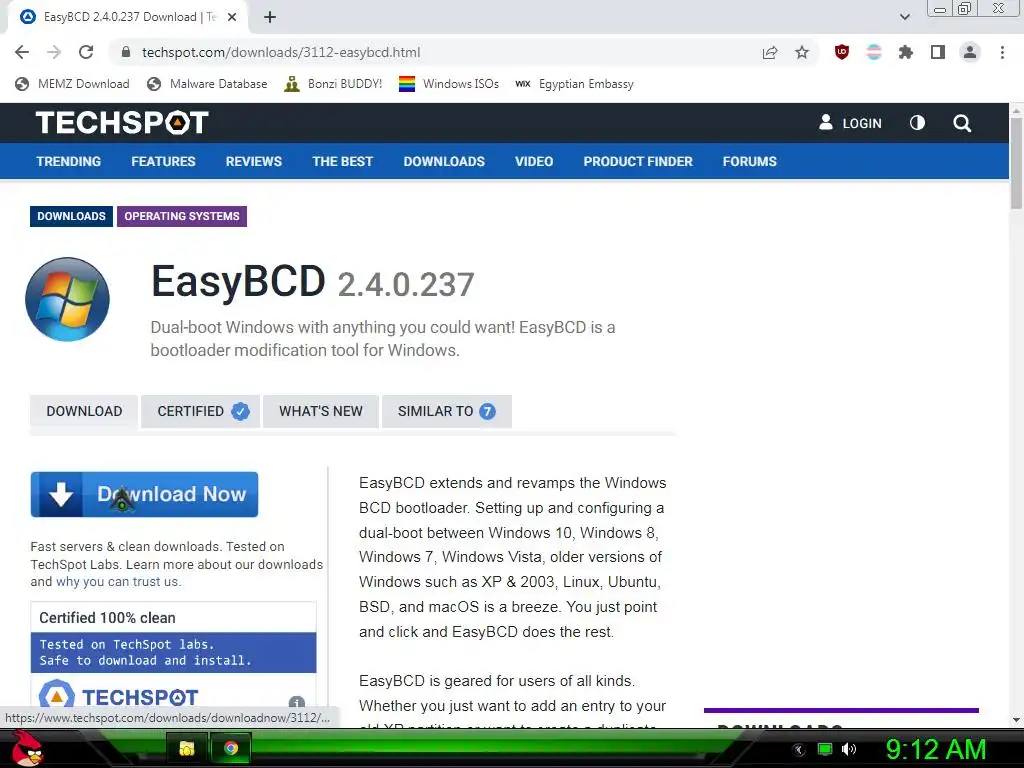Go back to the previous page
The image size is (1024, 768).
click(x=22, y=52)
